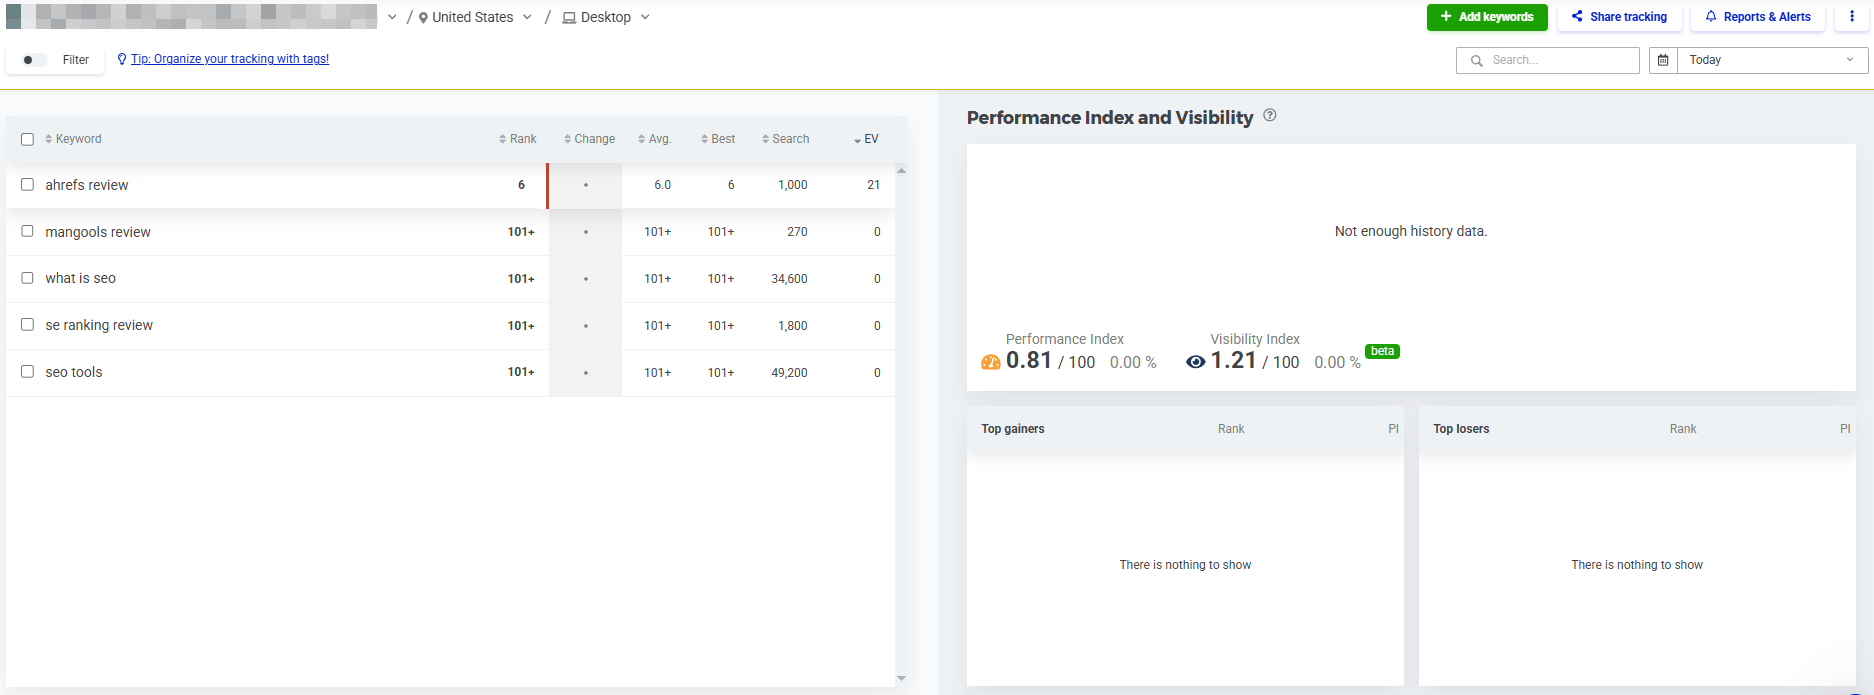Click the green beta badge
This screenshot has width=1874, height=695.
pyautogui.click(x=1382, y=351)
